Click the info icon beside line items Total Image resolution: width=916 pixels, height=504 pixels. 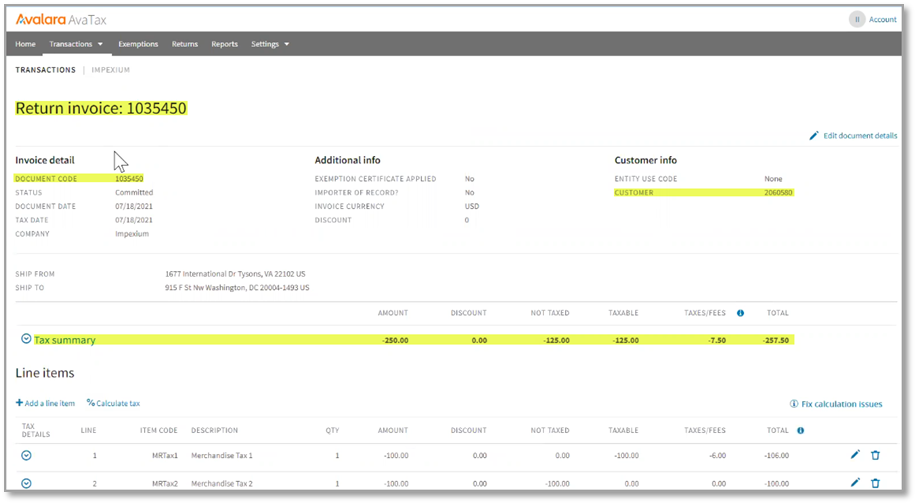[x=800, y=430]
